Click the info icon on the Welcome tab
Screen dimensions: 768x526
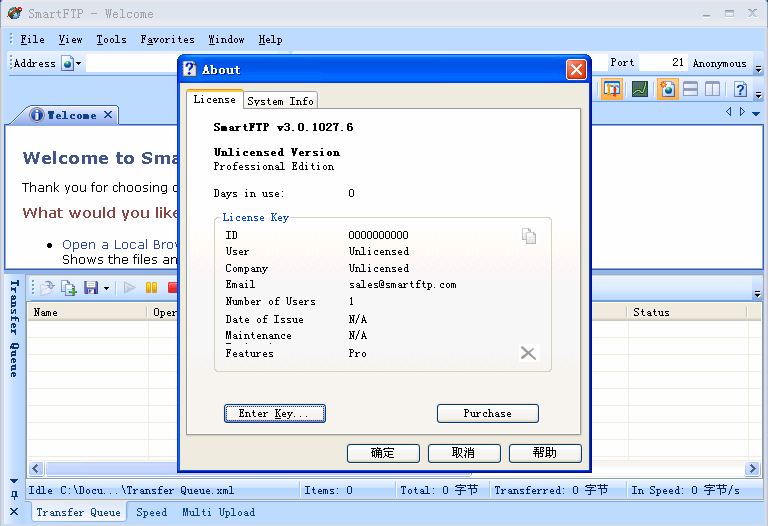tap(37, 115)
